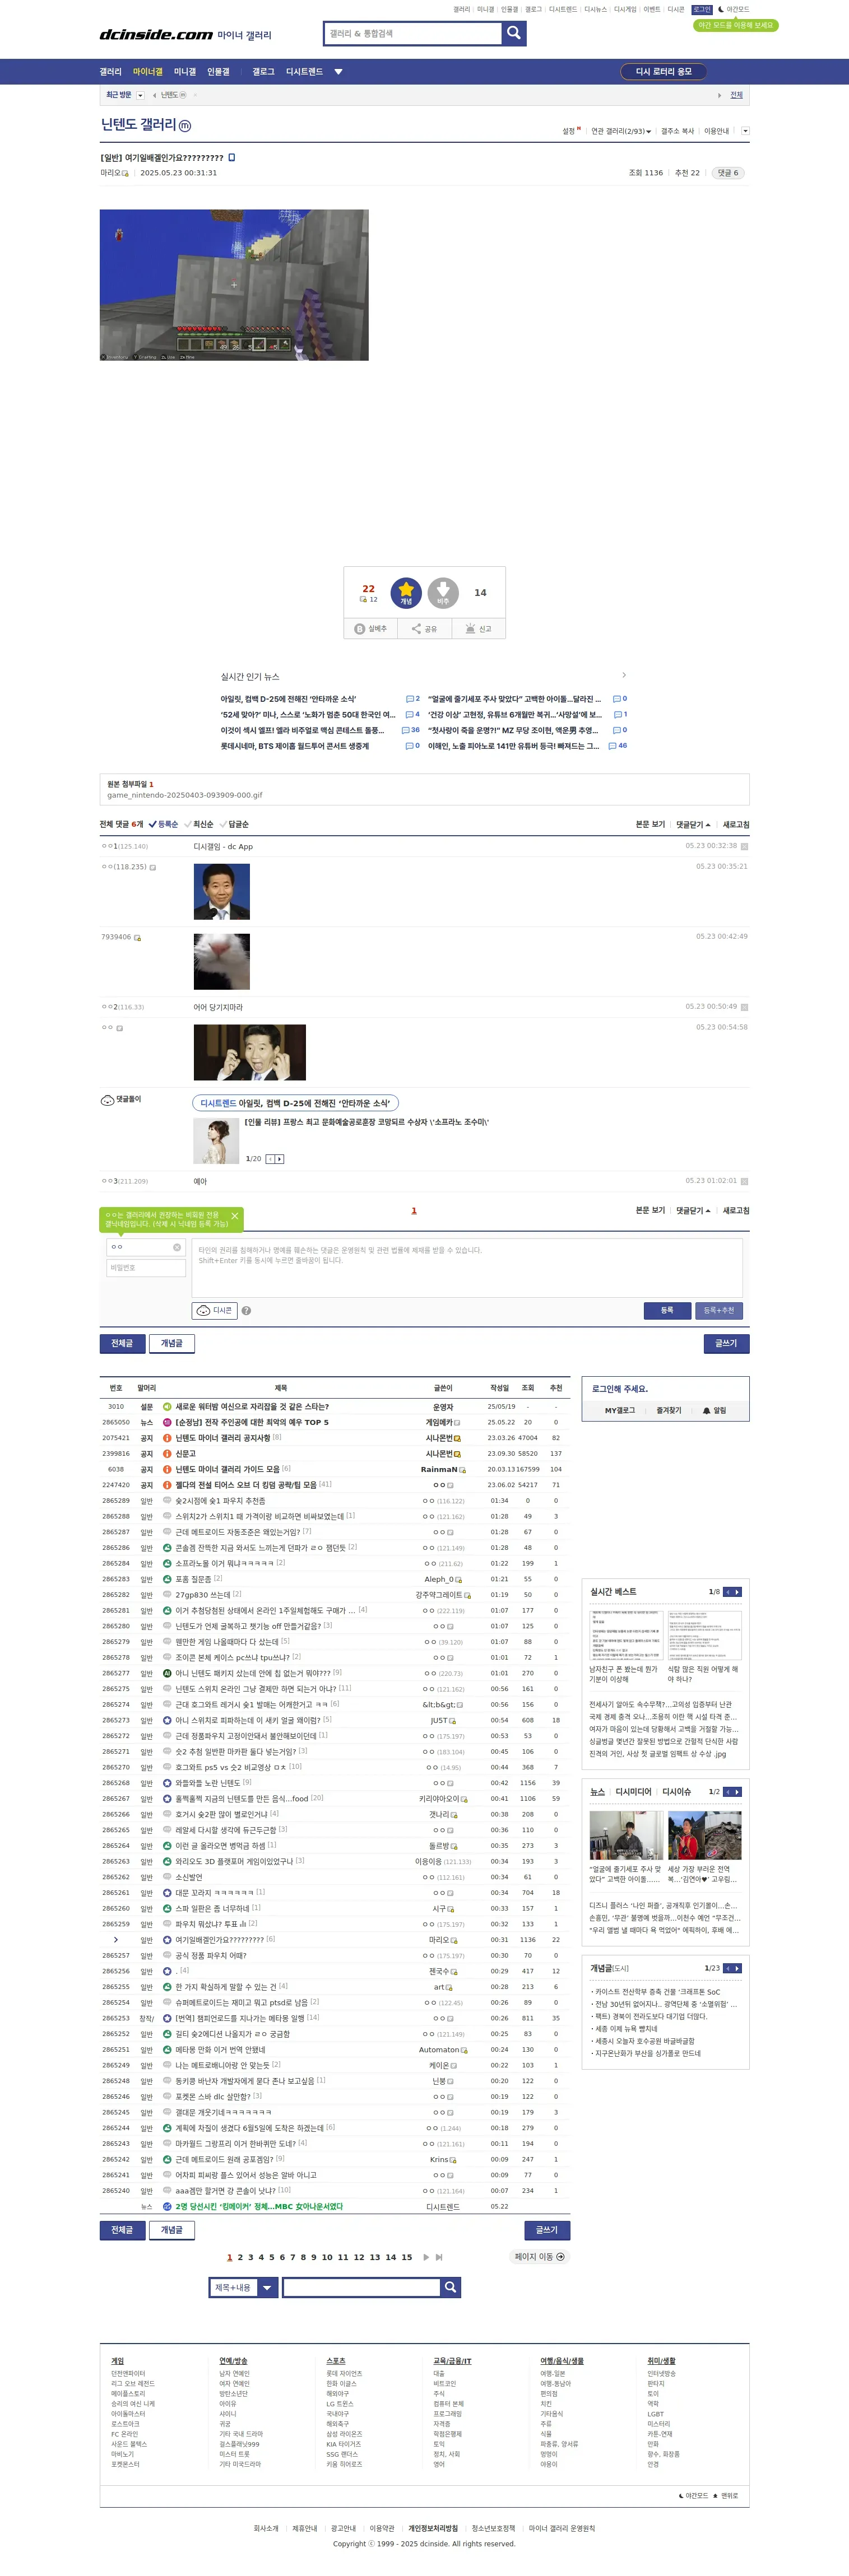This screenshot has width=849, height=2576.
Task: Click next page arrow in pagination
Action: coord(427,2257)
